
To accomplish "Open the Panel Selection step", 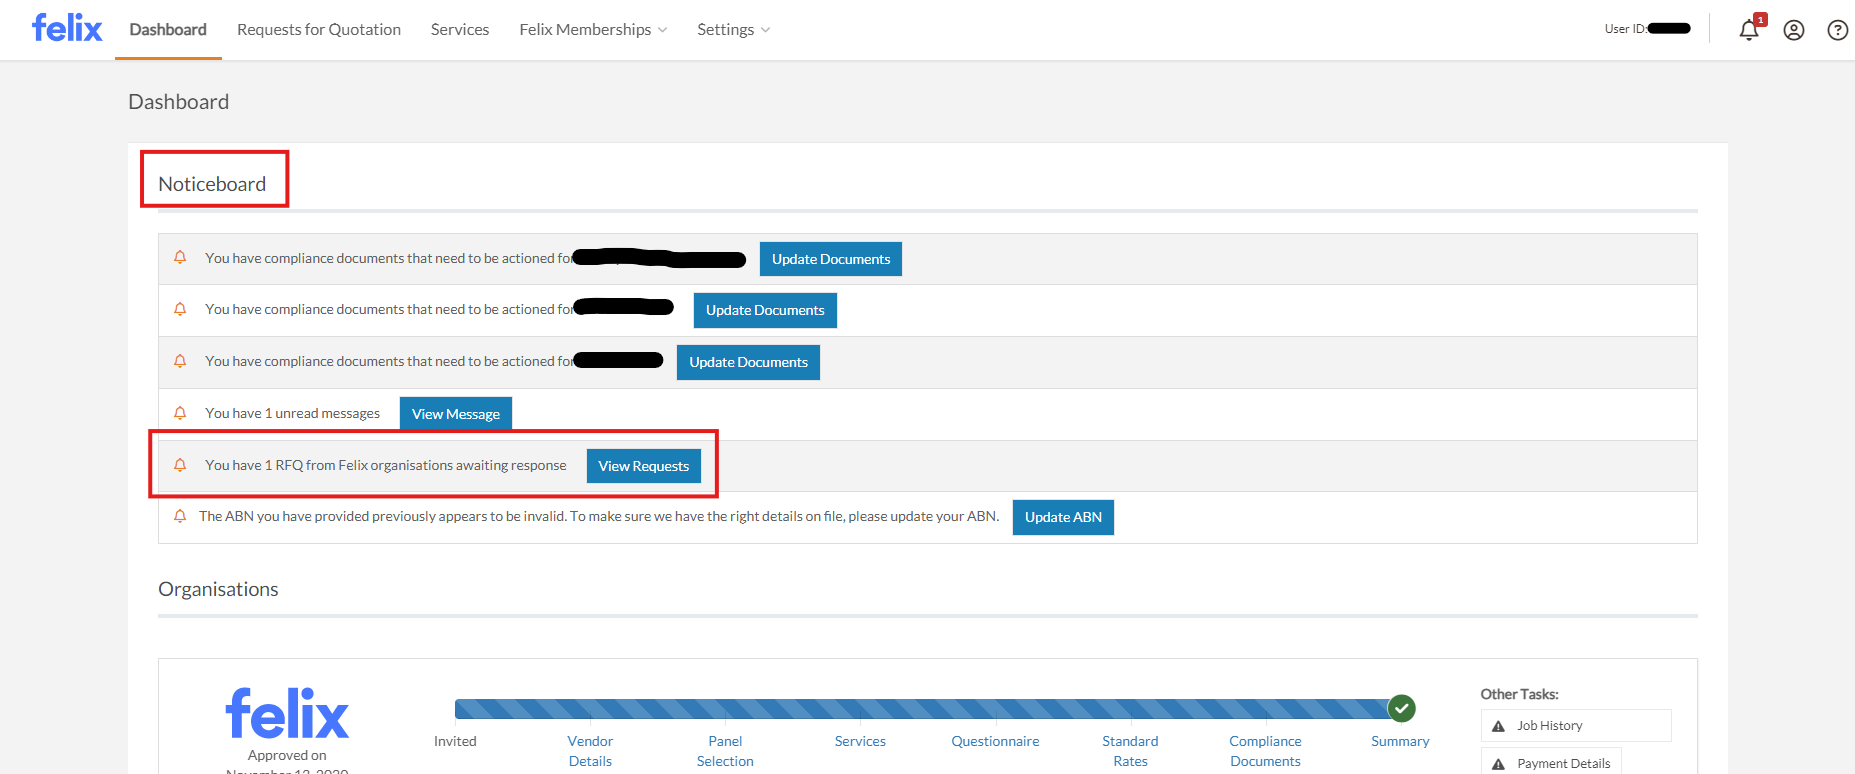I will click(x=725, y=751).
